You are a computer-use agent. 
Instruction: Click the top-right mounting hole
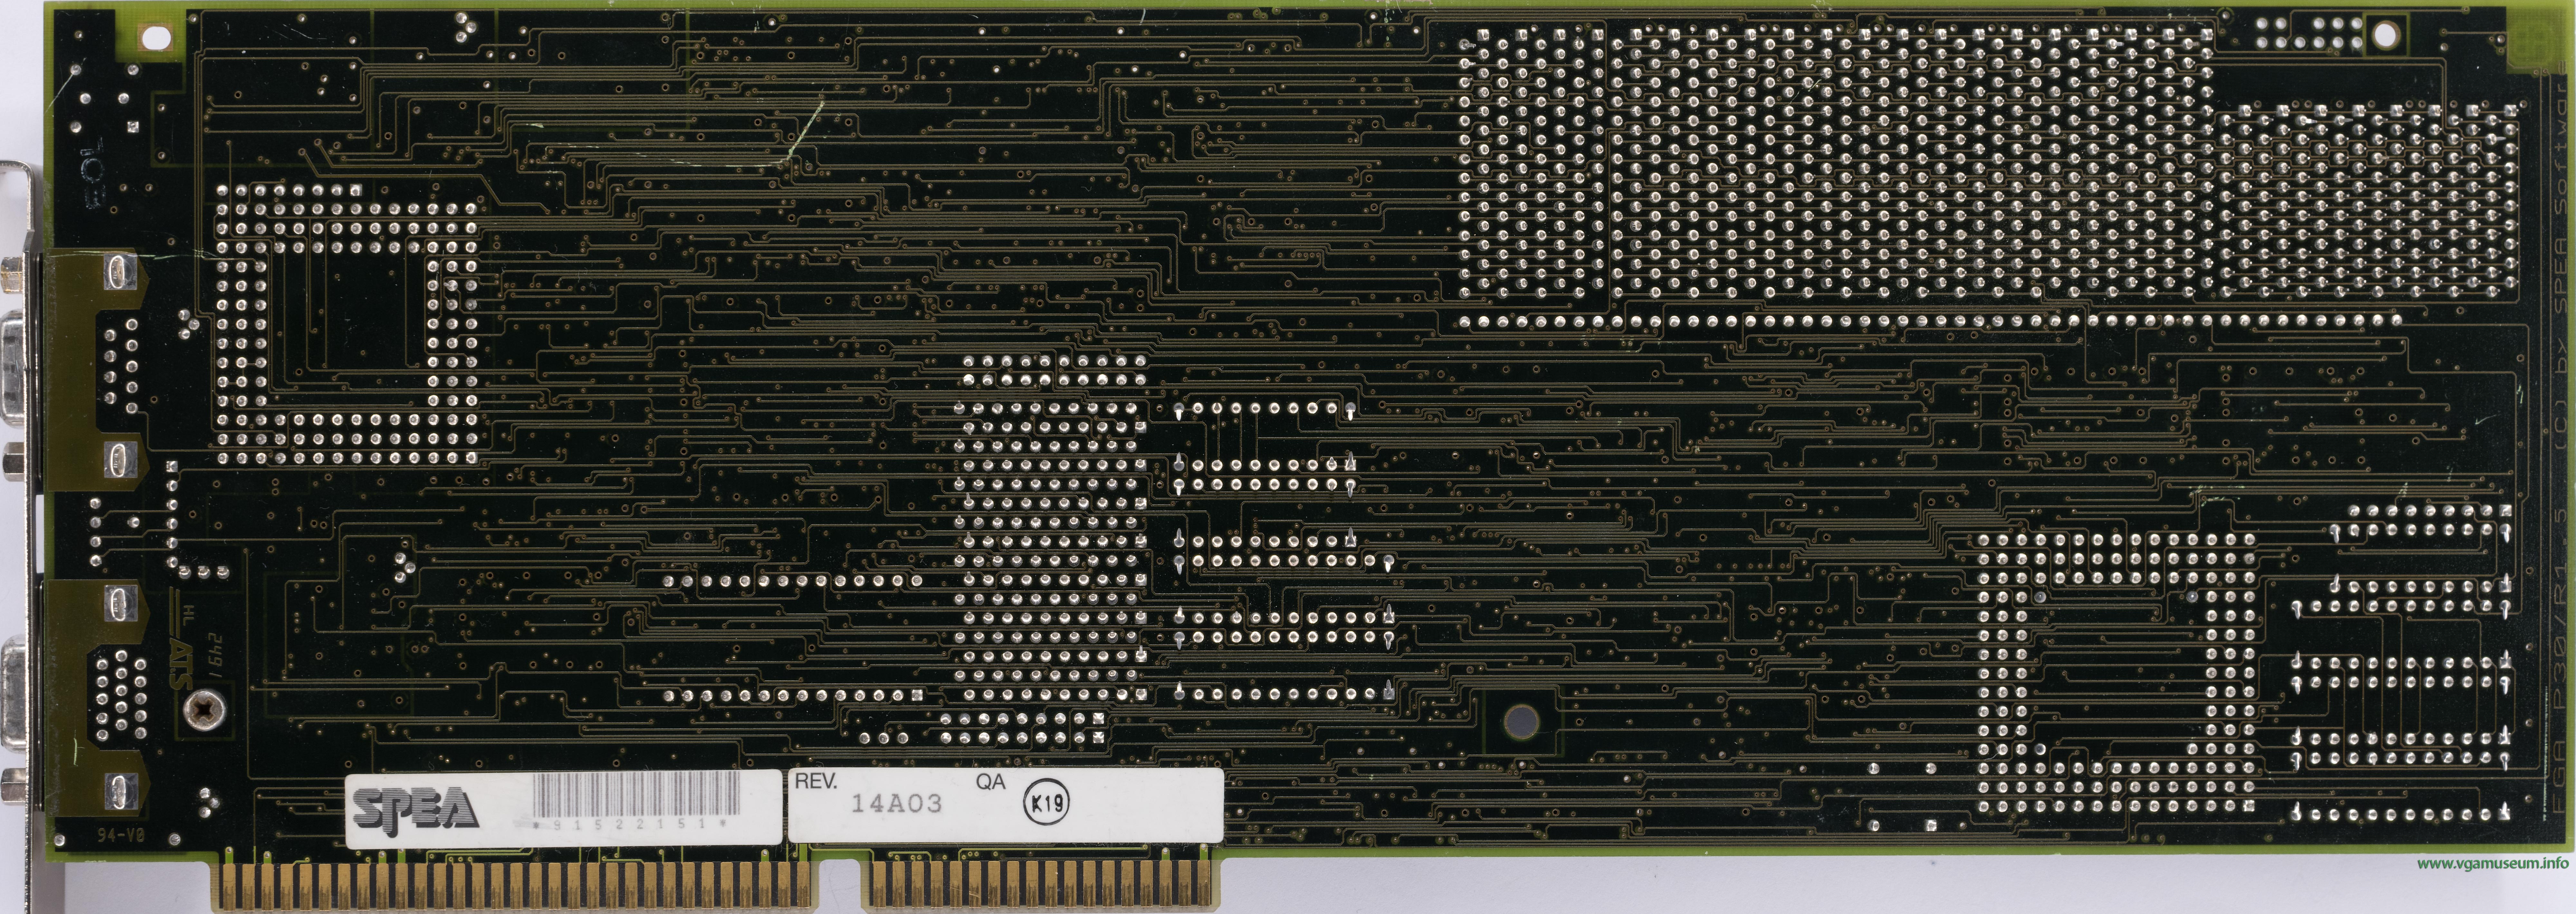[x=2385, y=34]
